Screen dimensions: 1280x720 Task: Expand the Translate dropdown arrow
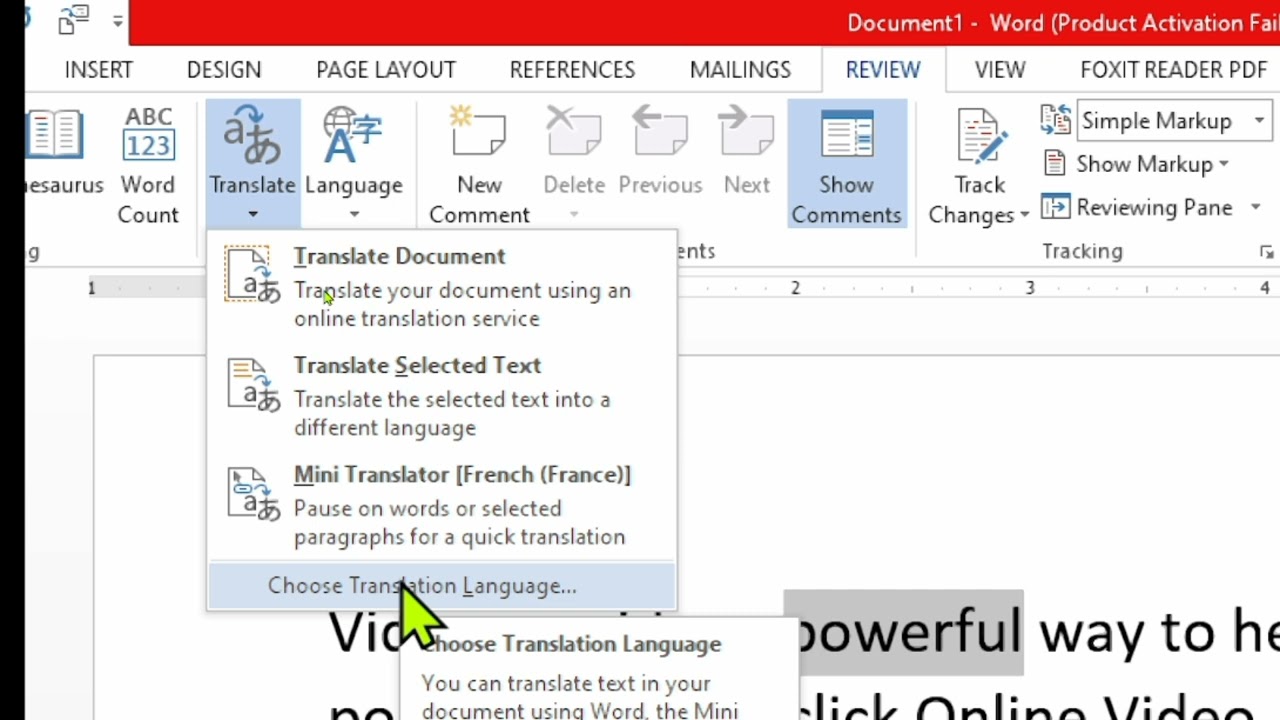tap(252, 214)
